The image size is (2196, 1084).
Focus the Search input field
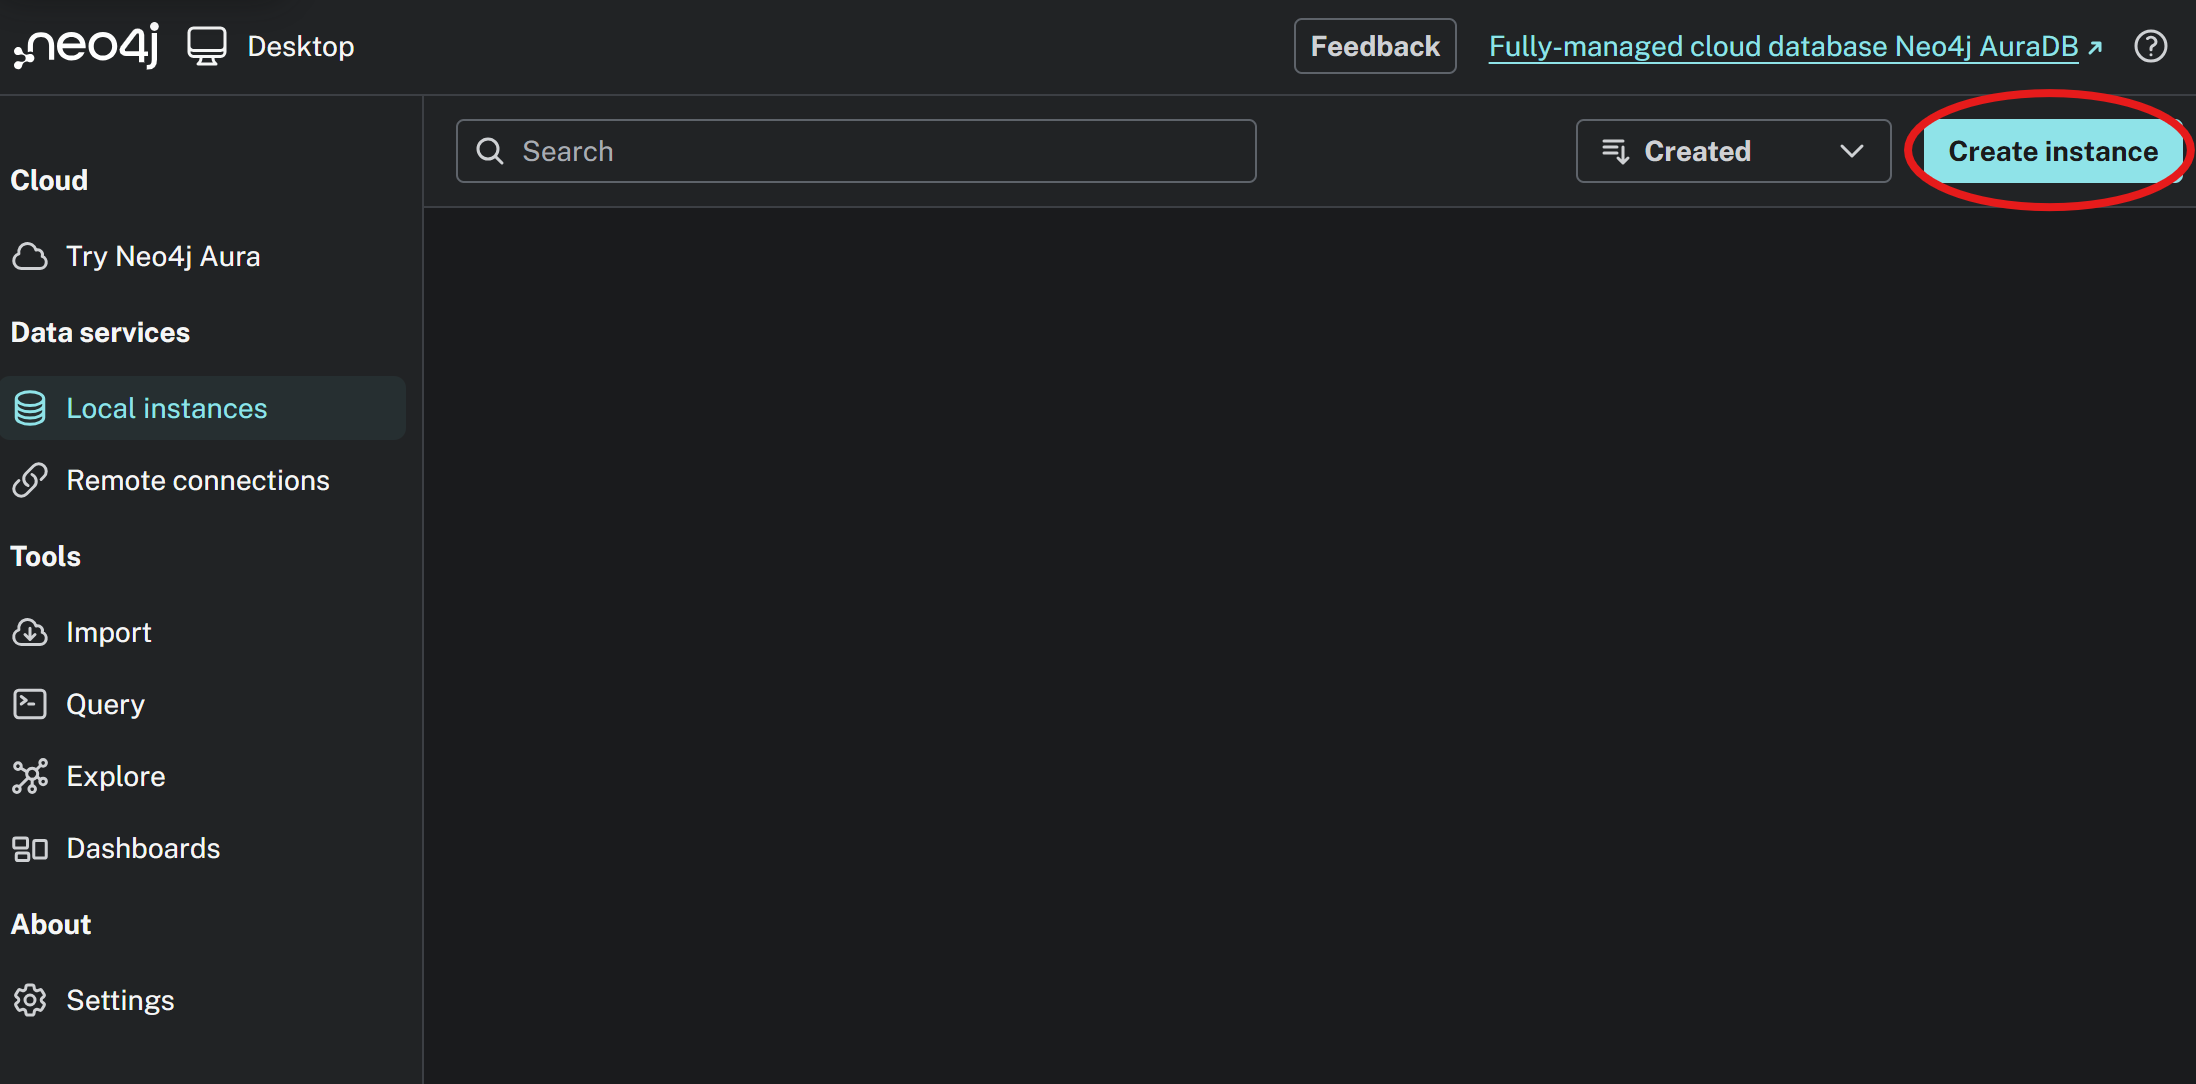(x=856, y=151)
